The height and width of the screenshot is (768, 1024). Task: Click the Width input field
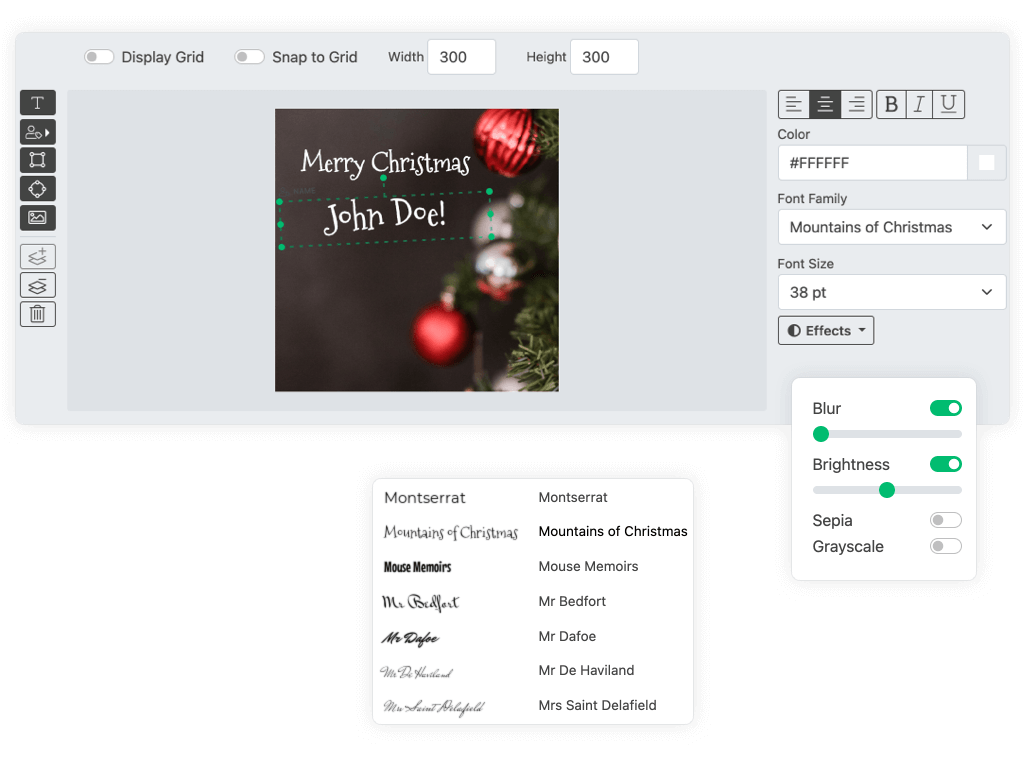click(x=461, y=57)
